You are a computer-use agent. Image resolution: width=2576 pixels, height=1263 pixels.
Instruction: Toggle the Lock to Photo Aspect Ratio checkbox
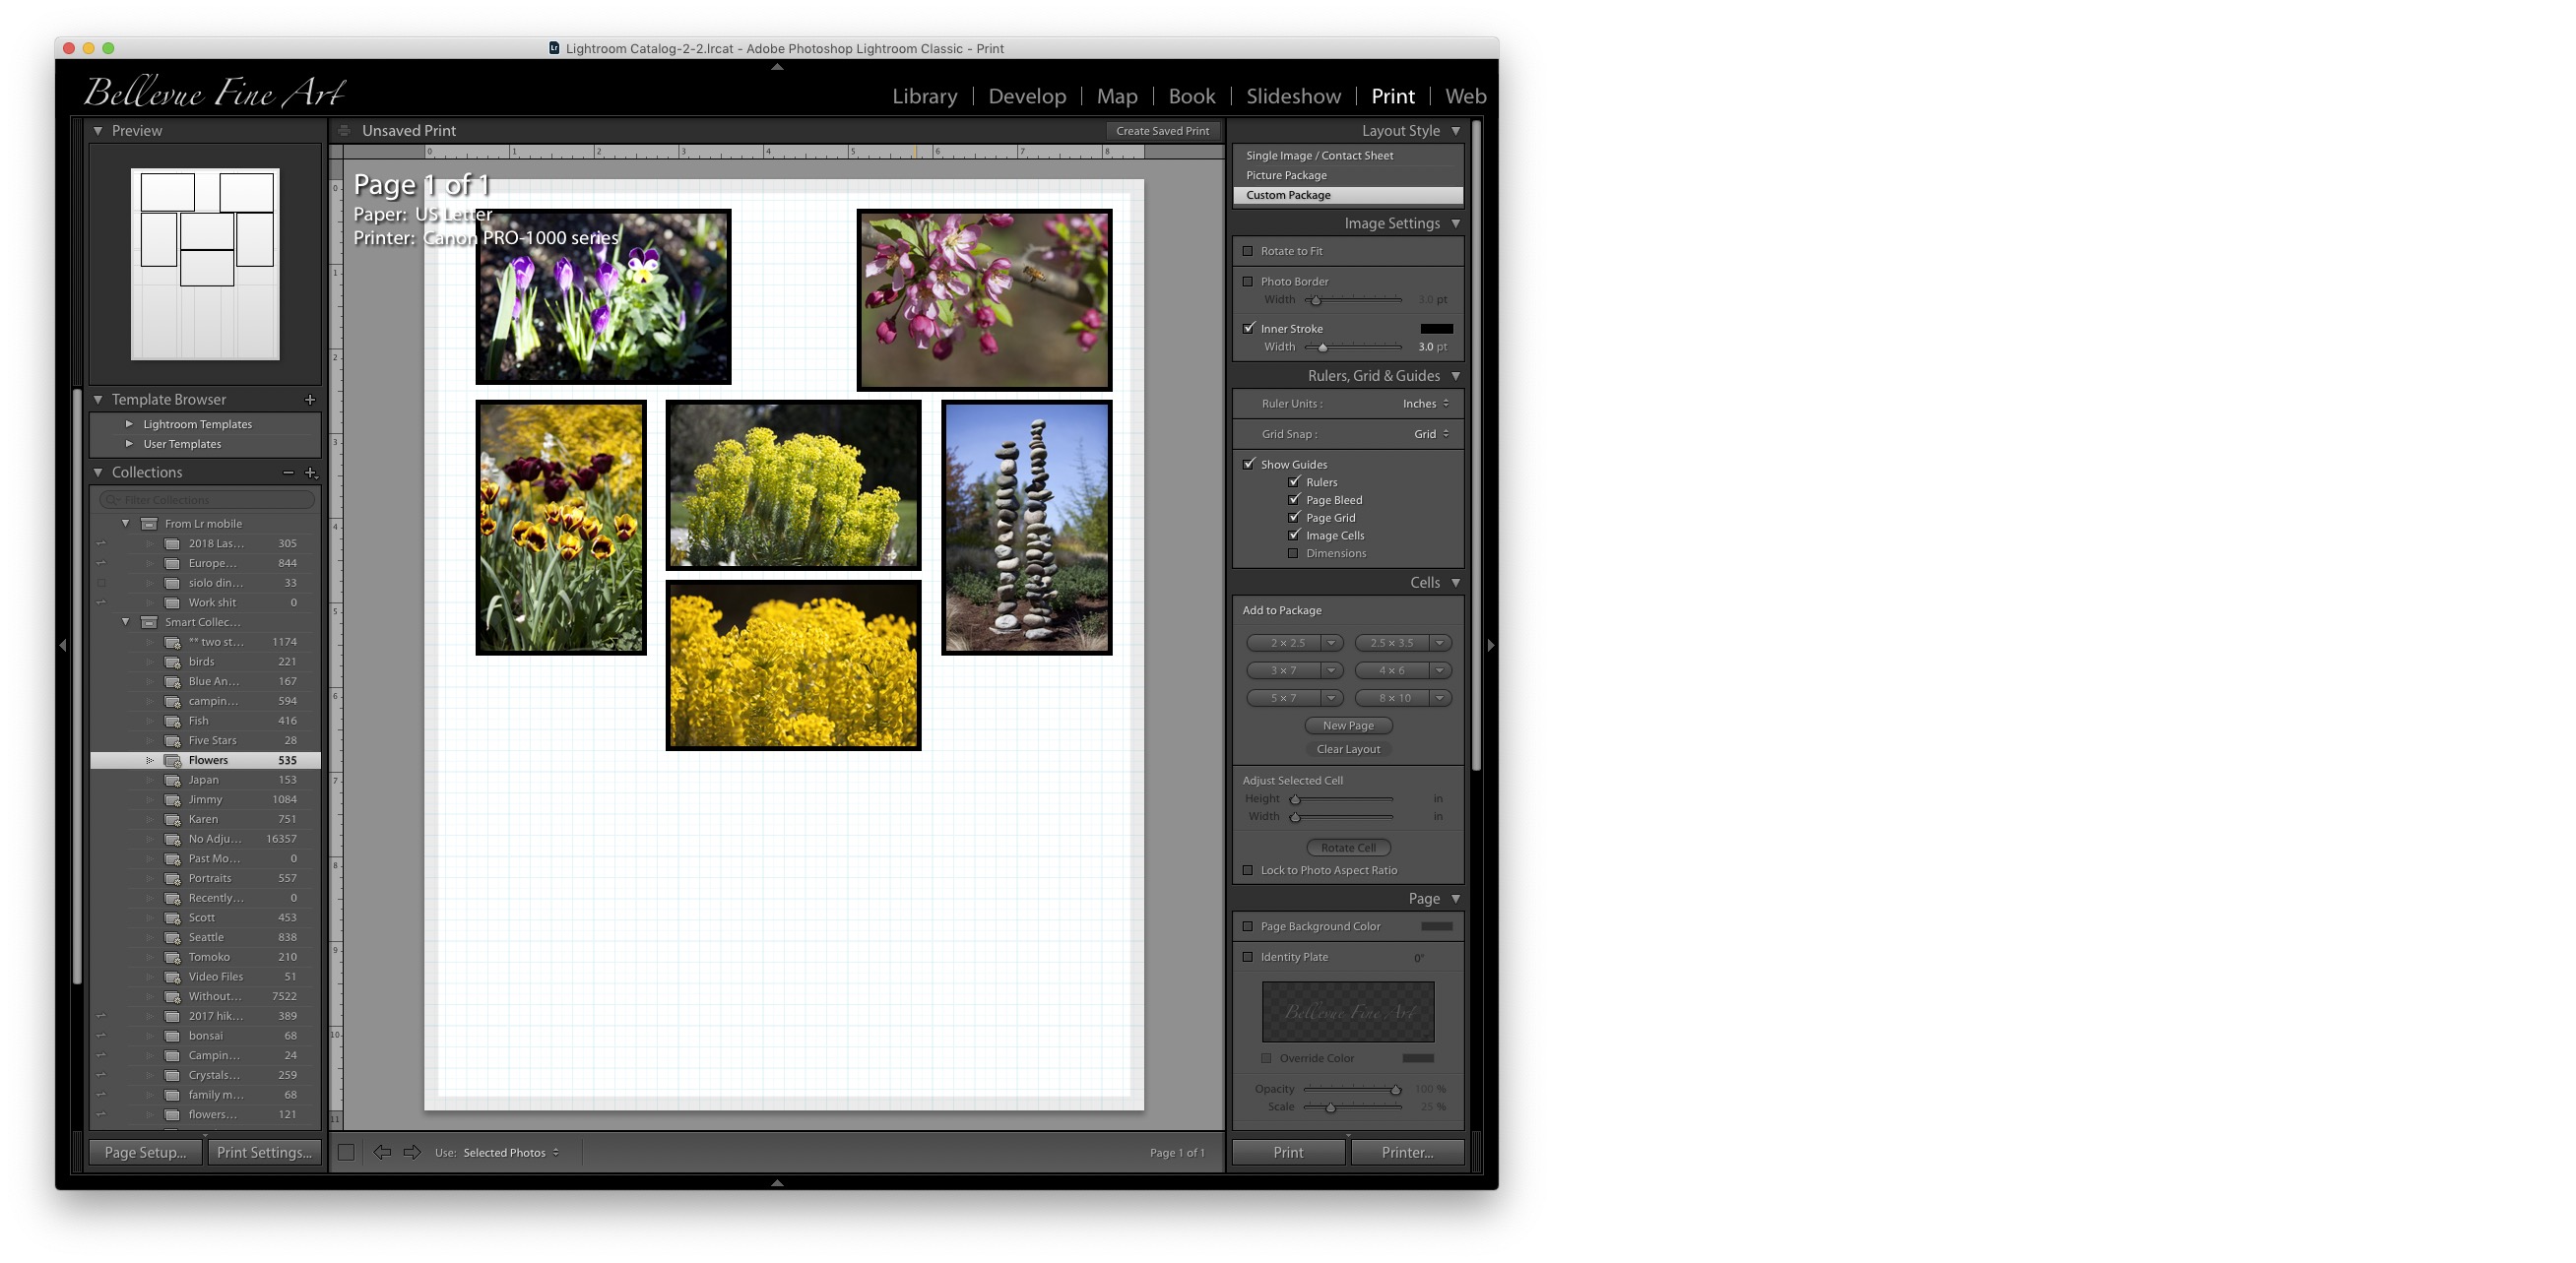1247,869
